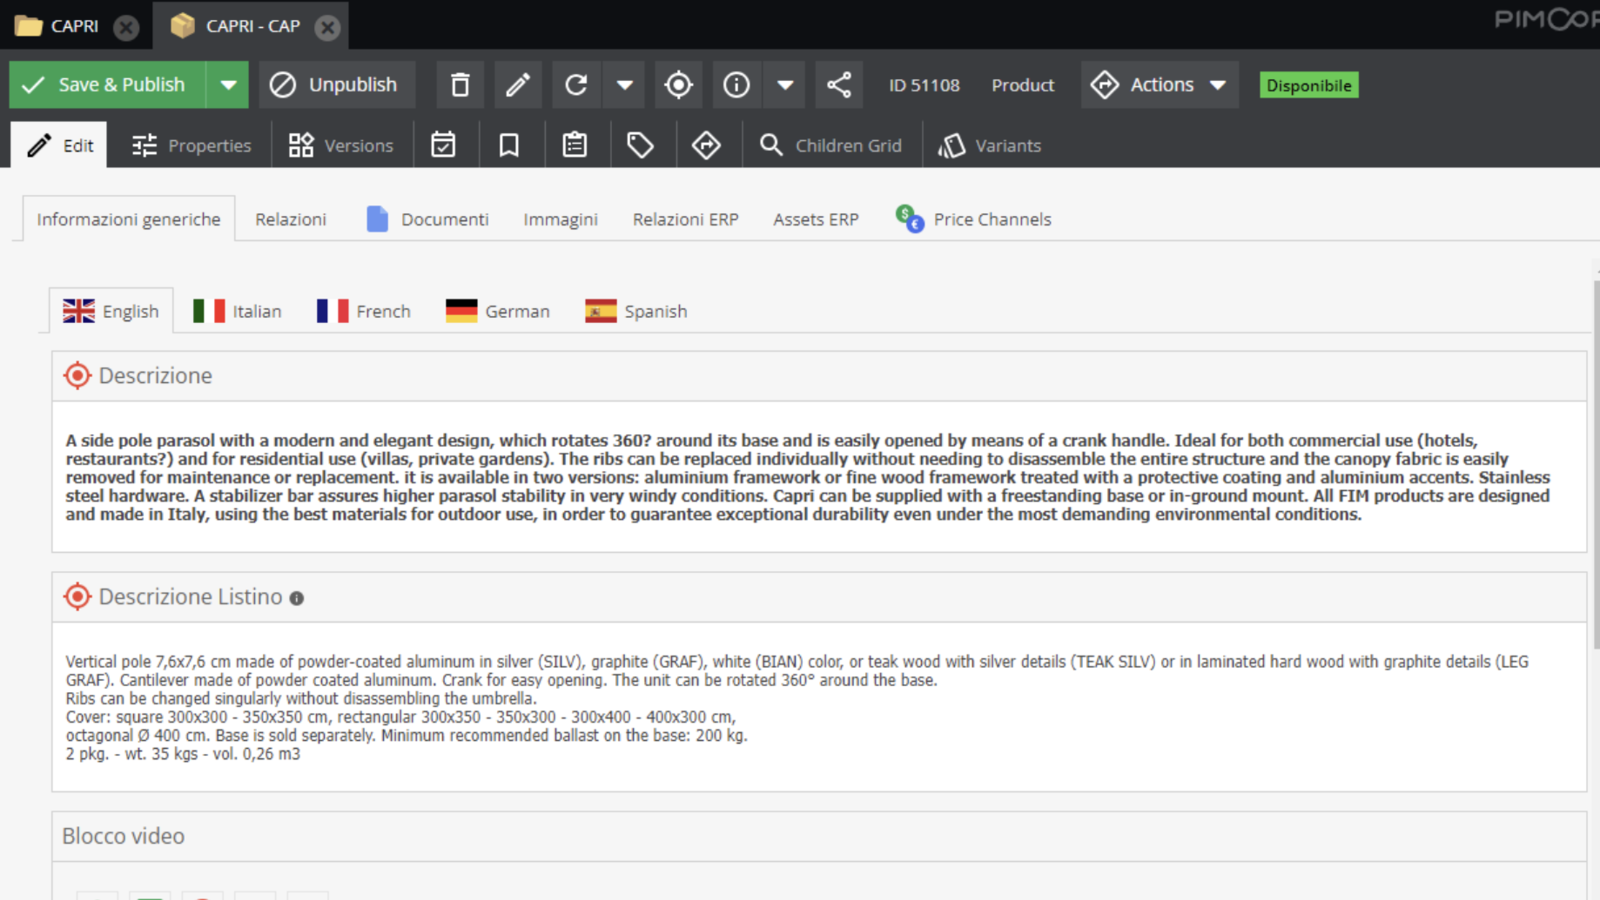Select the French language tab

click(x=363, y=311)
